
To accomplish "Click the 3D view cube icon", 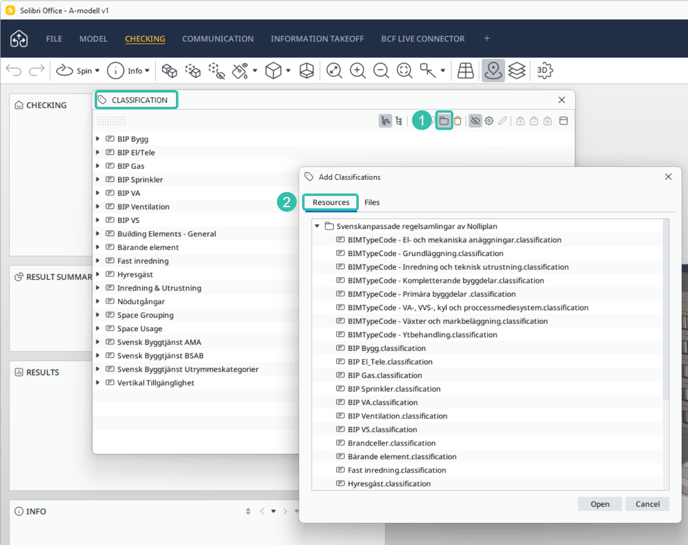I will 273,70.
